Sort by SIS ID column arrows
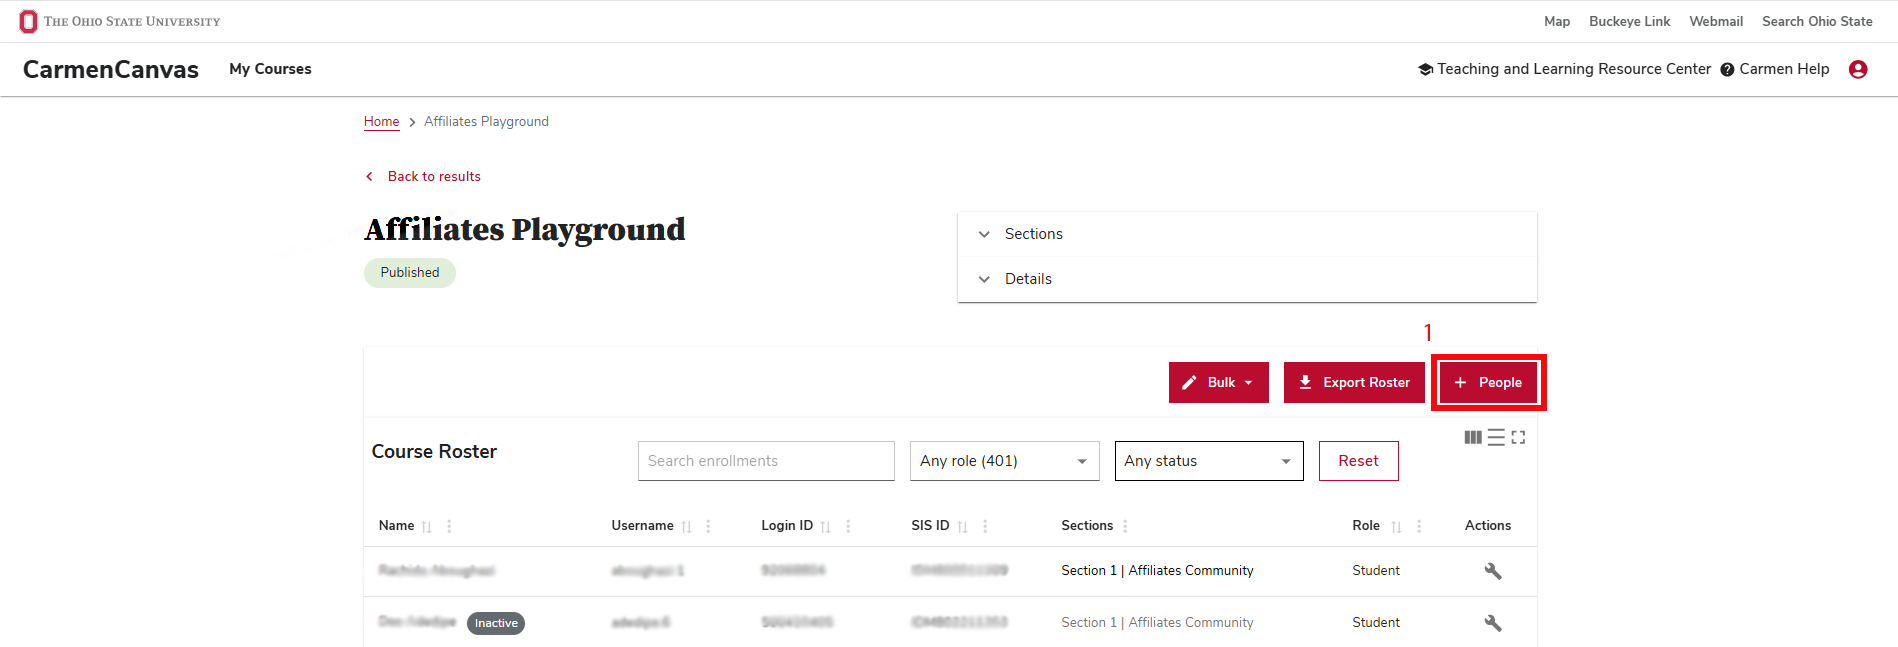This screenshot has height=647, width=1898. [962, 527]
